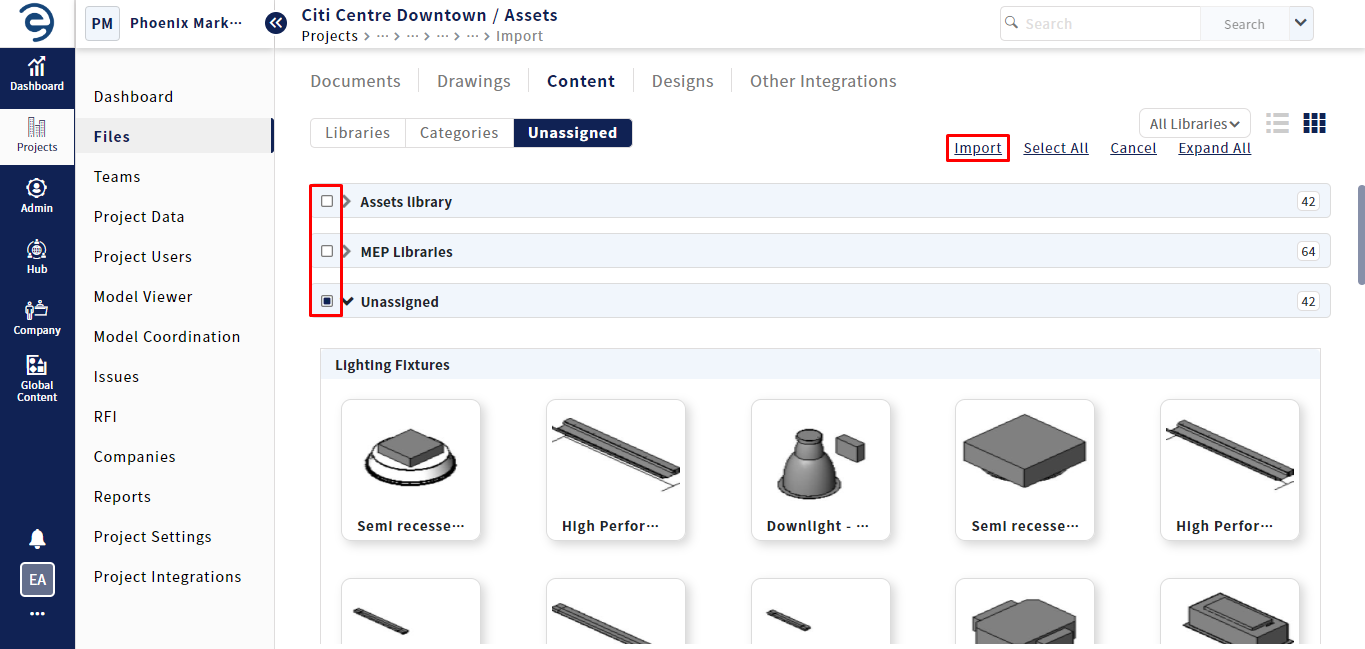1365x649 pixels.
Task: Collapse sidebar with double-chevron icon
Action: click(276, 23)
